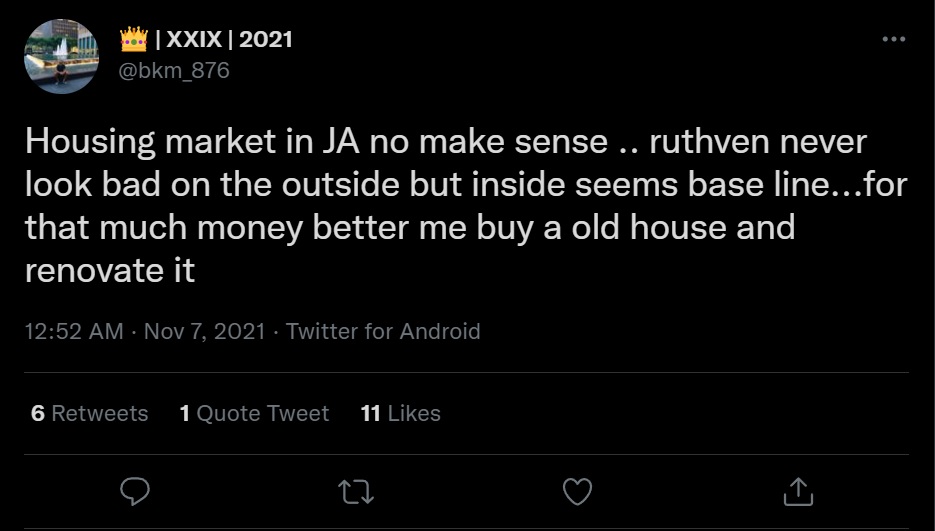Click the 12:52 AM timestamp
The image size is (935, 531).
(74, 331)
